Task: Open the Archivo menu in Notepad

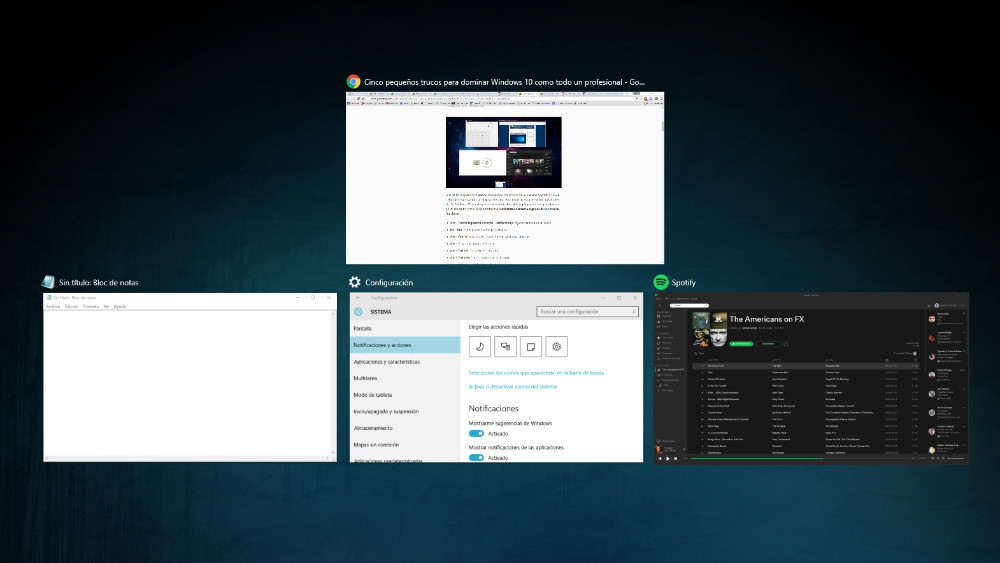Action: coord(53,307)
